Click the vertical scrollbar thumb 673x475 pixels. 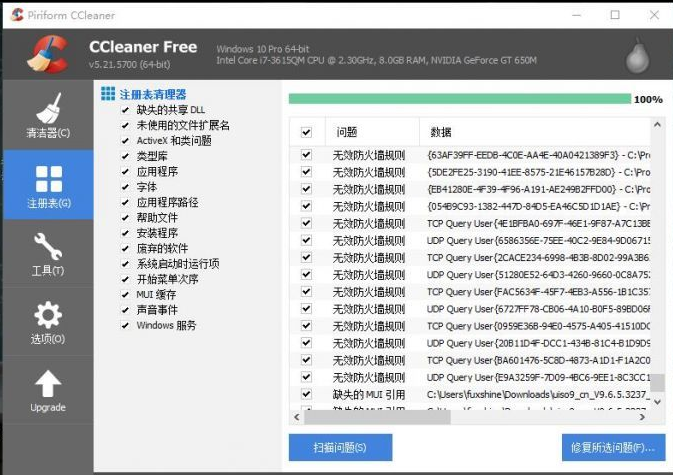tap(657, 382)
